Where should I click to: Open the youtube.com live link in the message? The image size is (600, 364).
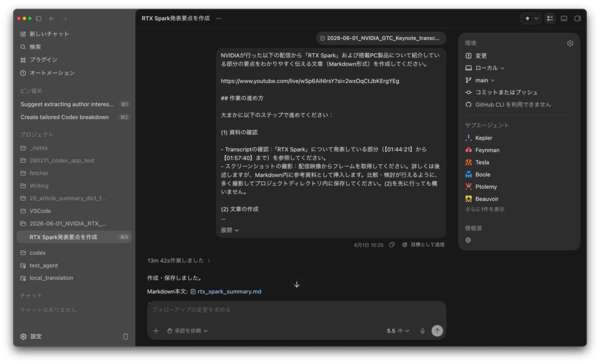pyautogui.click(x=310, y=81)
